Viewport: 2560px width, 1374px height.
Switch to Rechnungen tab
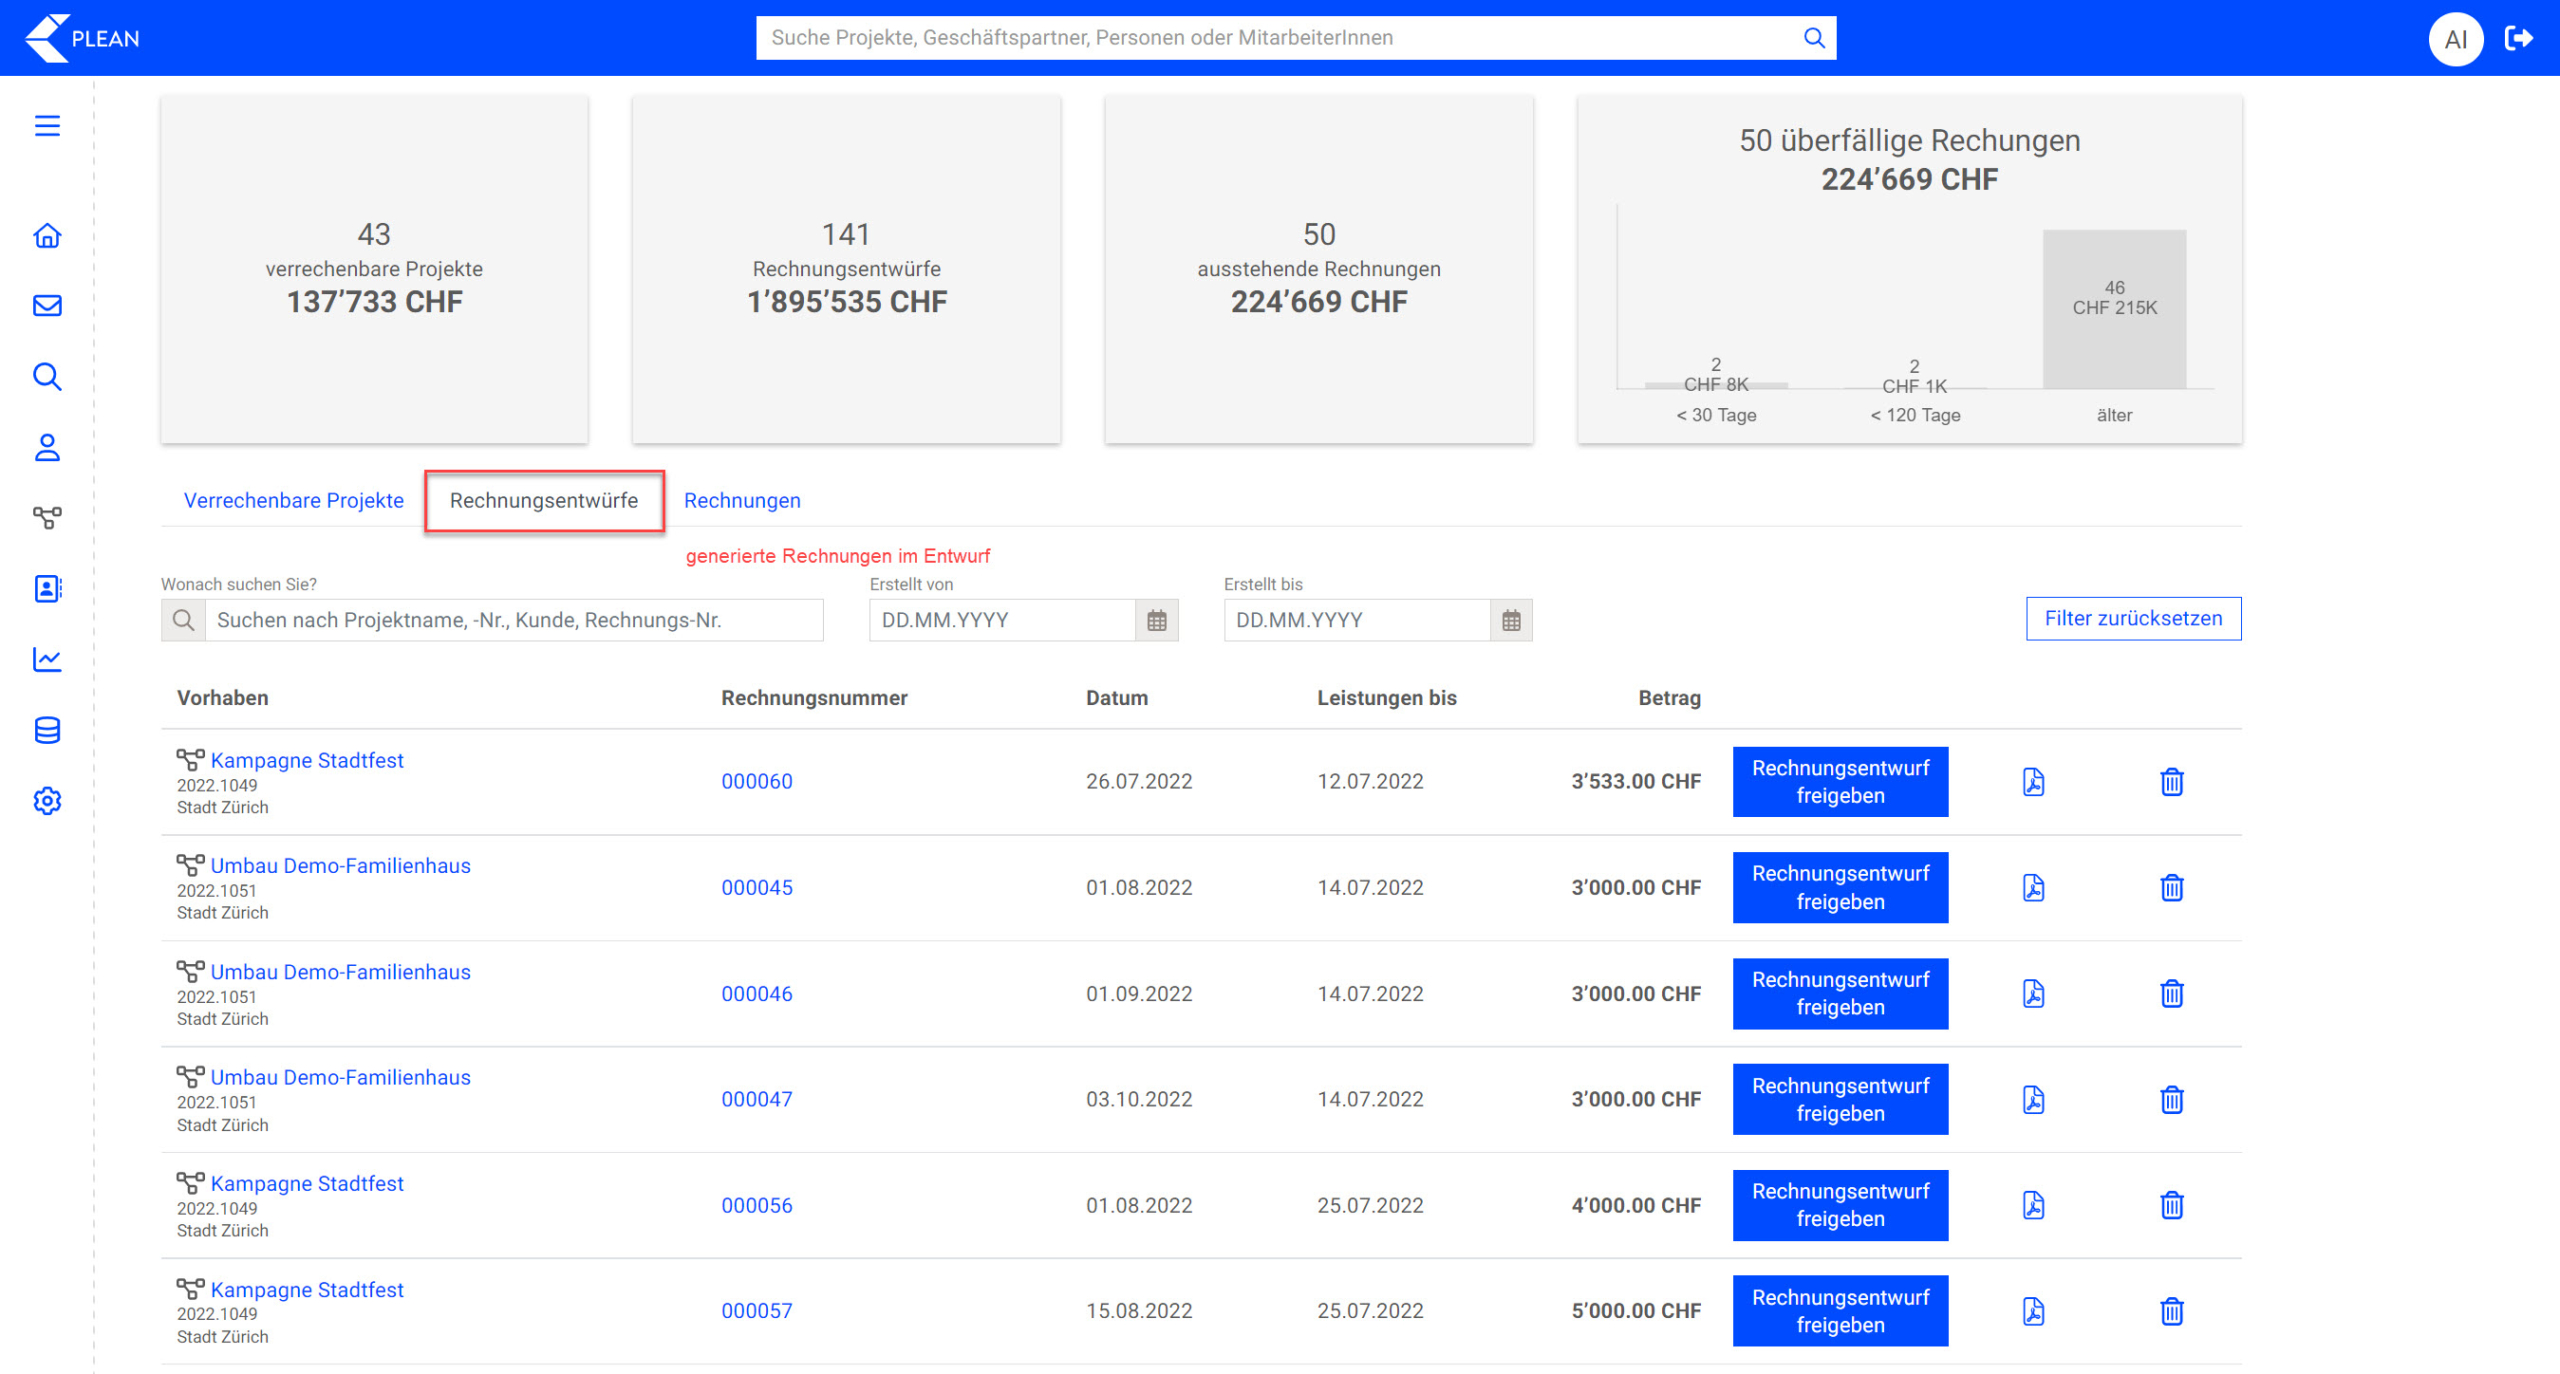point(741,500)
